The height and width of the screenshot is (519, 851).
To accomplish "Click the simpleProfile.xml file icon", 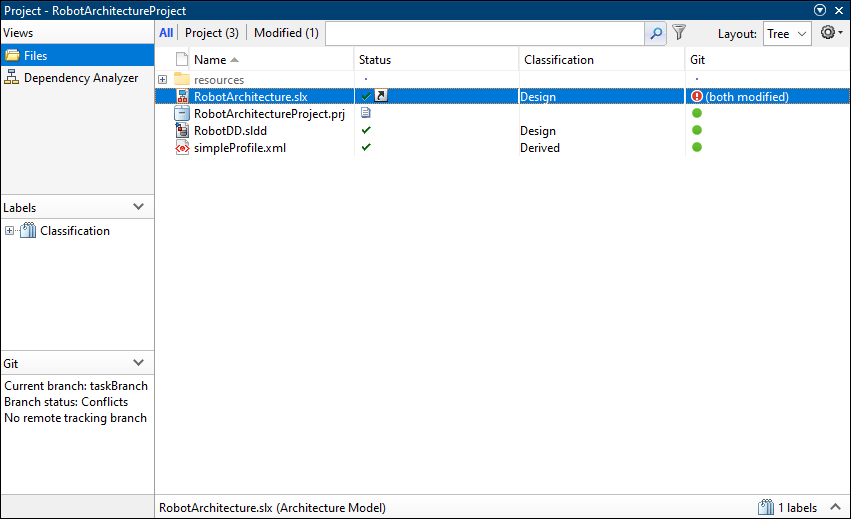I will point(182,148).
